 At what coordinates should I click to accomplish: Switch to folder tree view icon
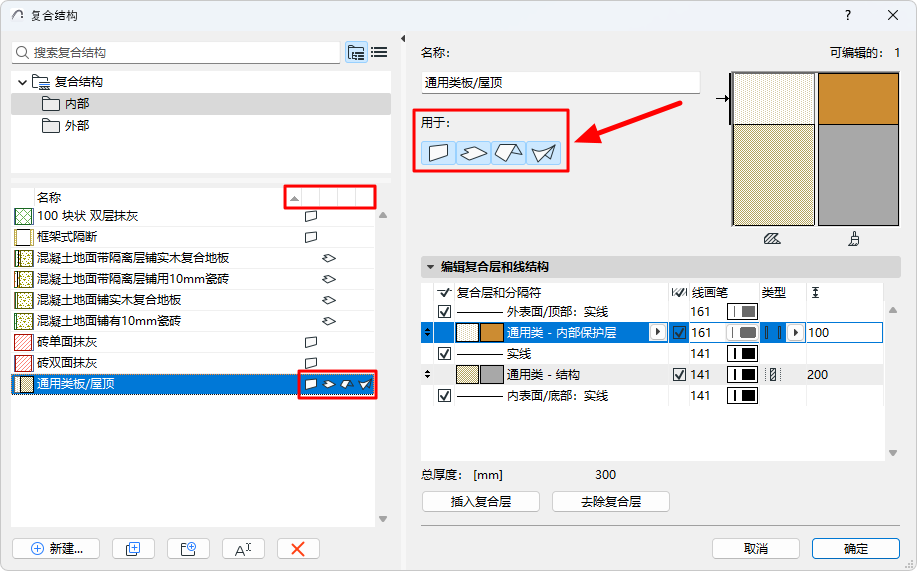(x=356, y=52)
